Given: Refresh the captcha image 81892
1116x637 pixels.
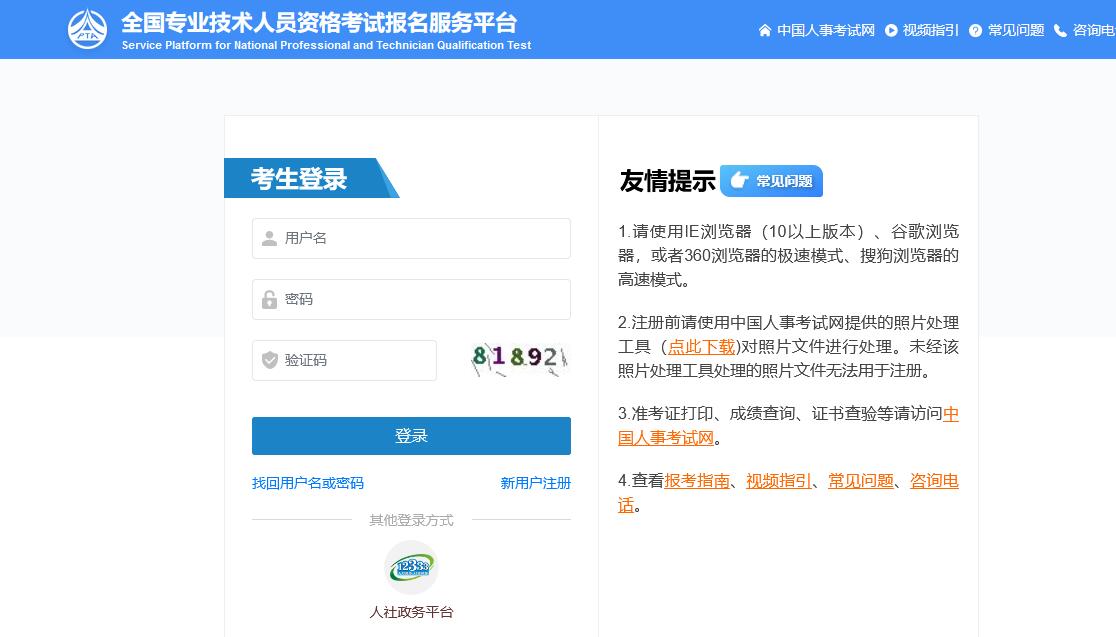Looking at the screenshot, I should (519, 359).
